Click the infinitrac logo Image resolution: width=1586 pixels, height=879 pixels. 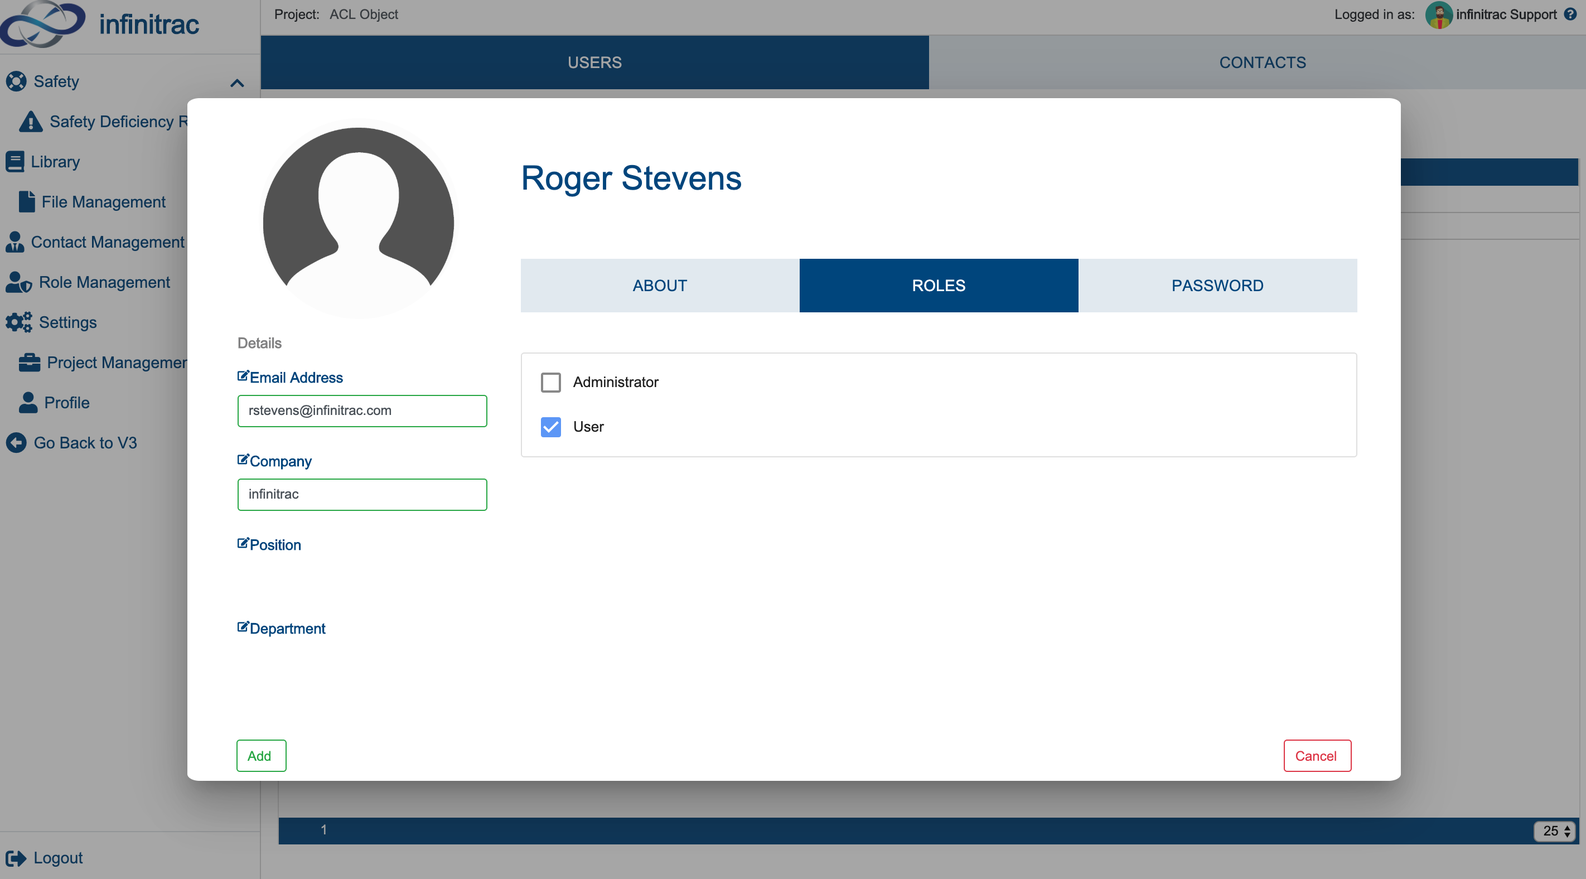[100, 24]
